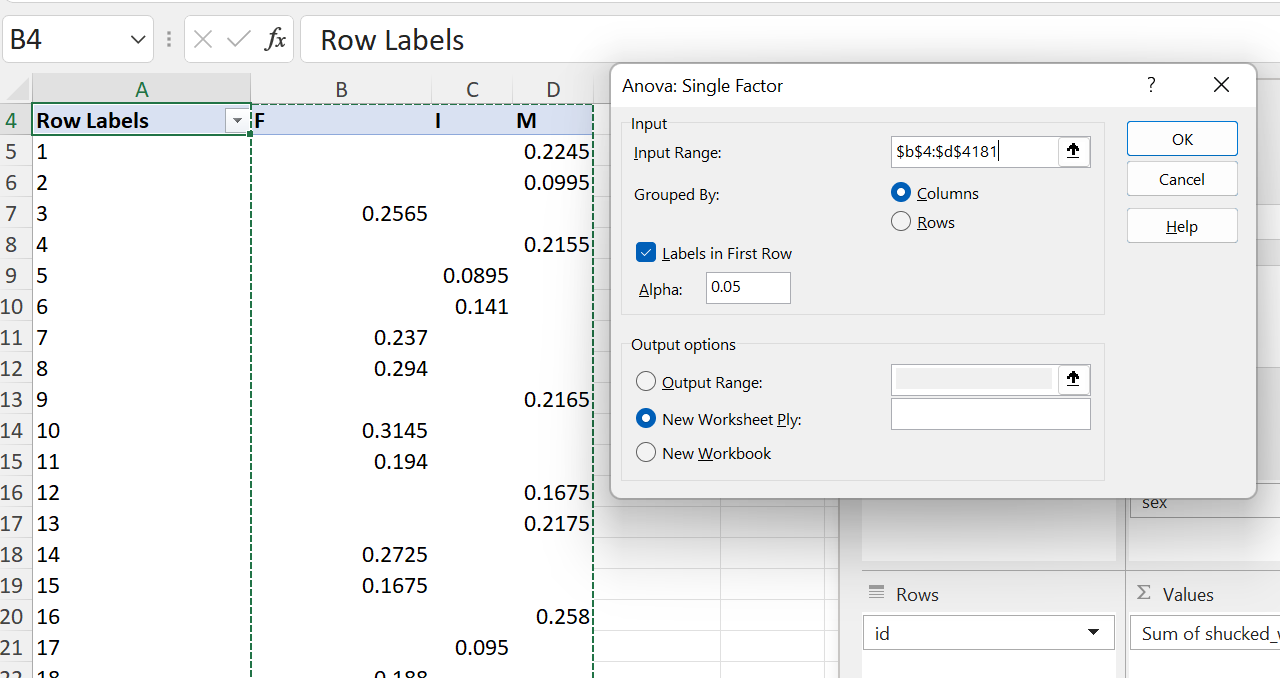Image resolution: width=1280 pixels, height=678 pixels.
Task: Collapse dialog via Input Range selector icon
Action: click(1073, 152)
